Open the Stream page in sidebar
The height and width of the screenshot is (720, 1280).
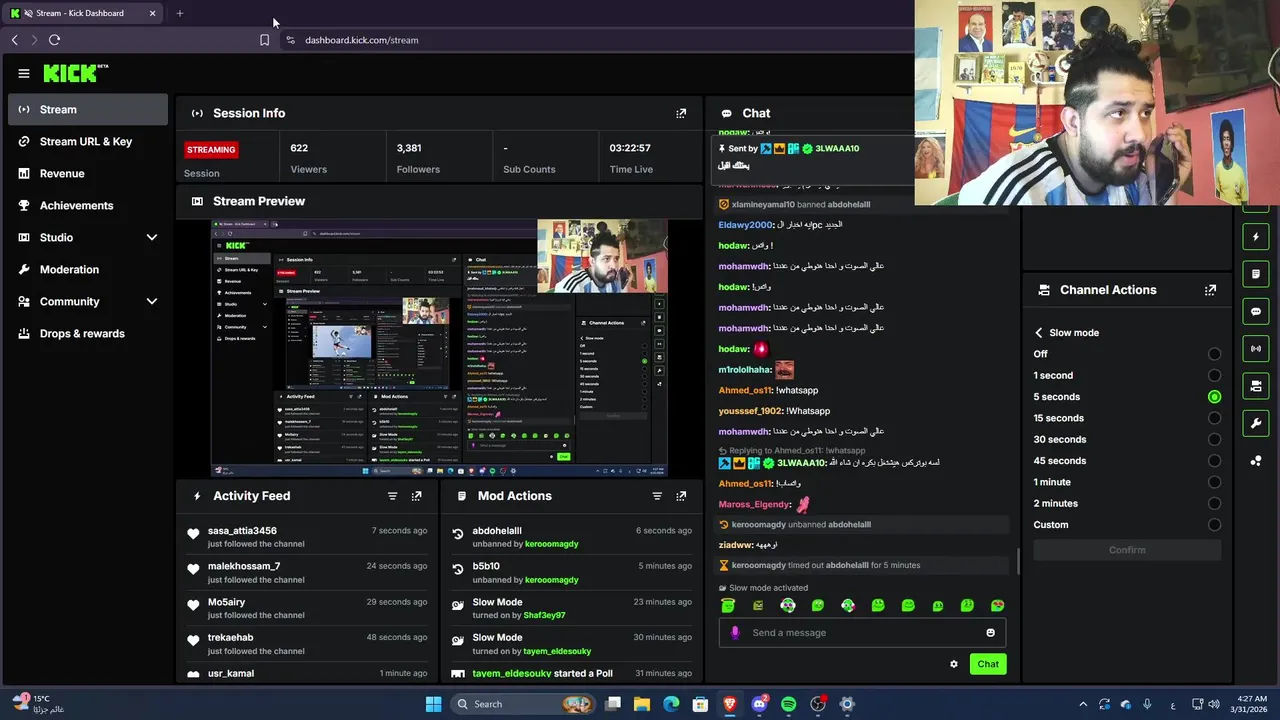point(88,109)
